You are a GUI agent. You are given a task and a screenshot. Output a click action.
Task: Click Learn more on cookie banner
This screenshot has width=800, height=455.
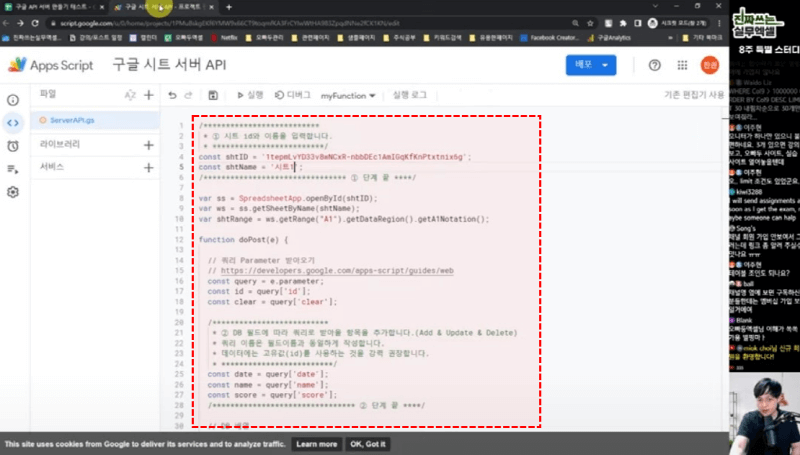point(316,444)
